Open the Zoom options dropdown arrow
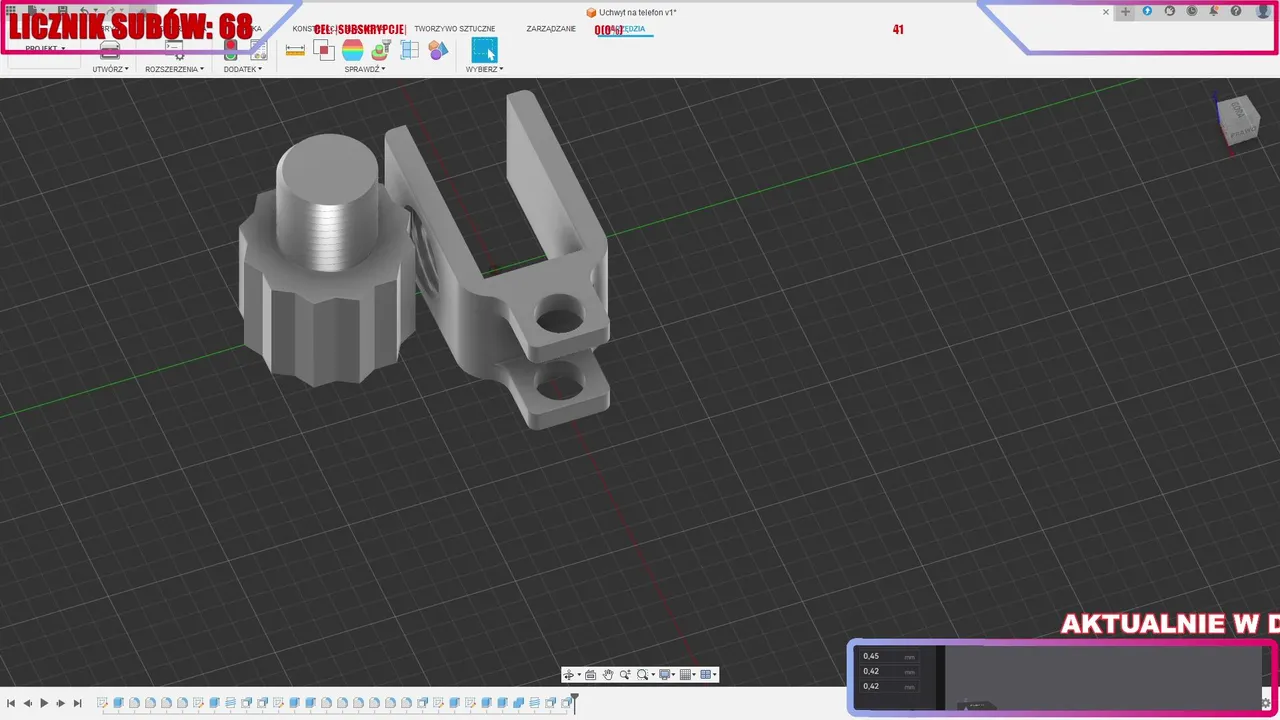The height and width of the screenshot is (720, 1280). pos(652,675)
